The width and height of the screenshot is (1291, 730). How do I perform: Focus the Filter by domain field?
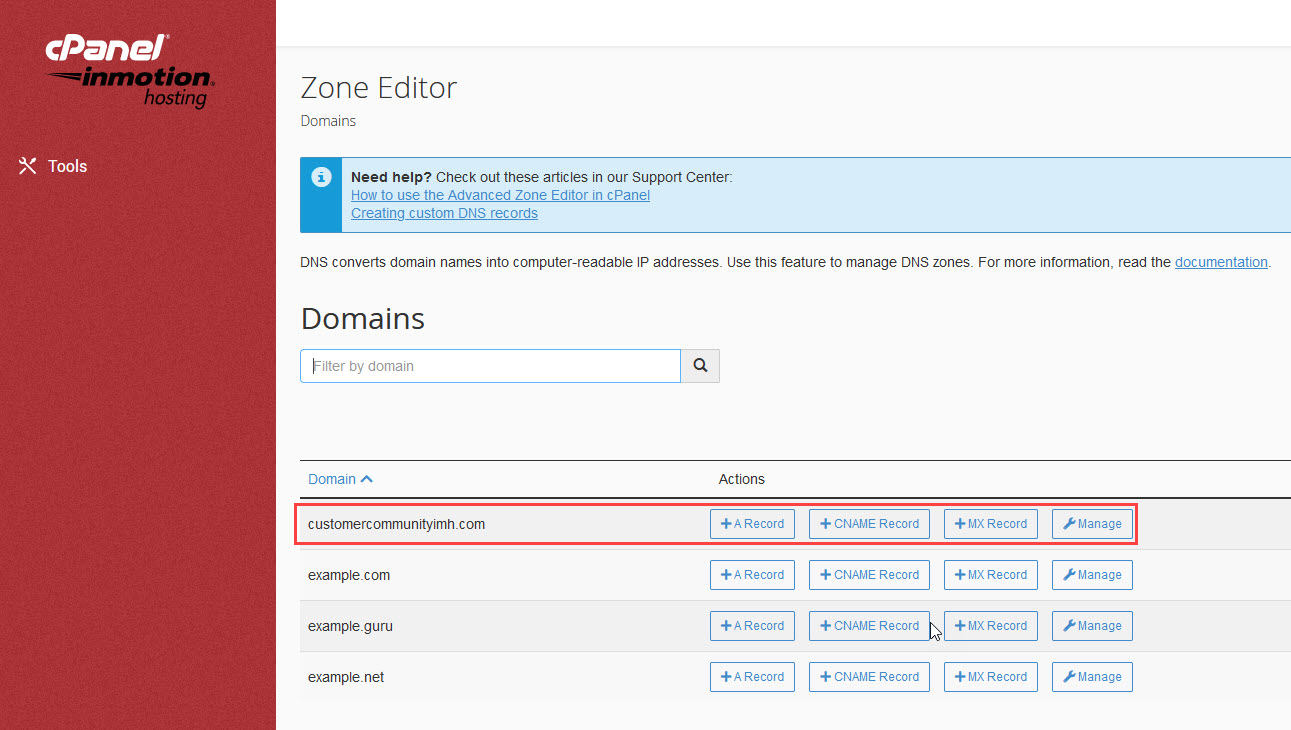pos(490,366)
